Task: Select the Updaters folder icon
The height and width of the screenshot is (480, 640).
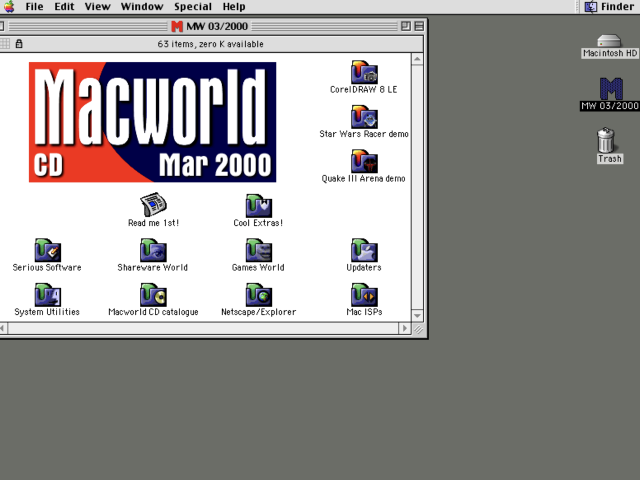Action: [x=364, y=250]
